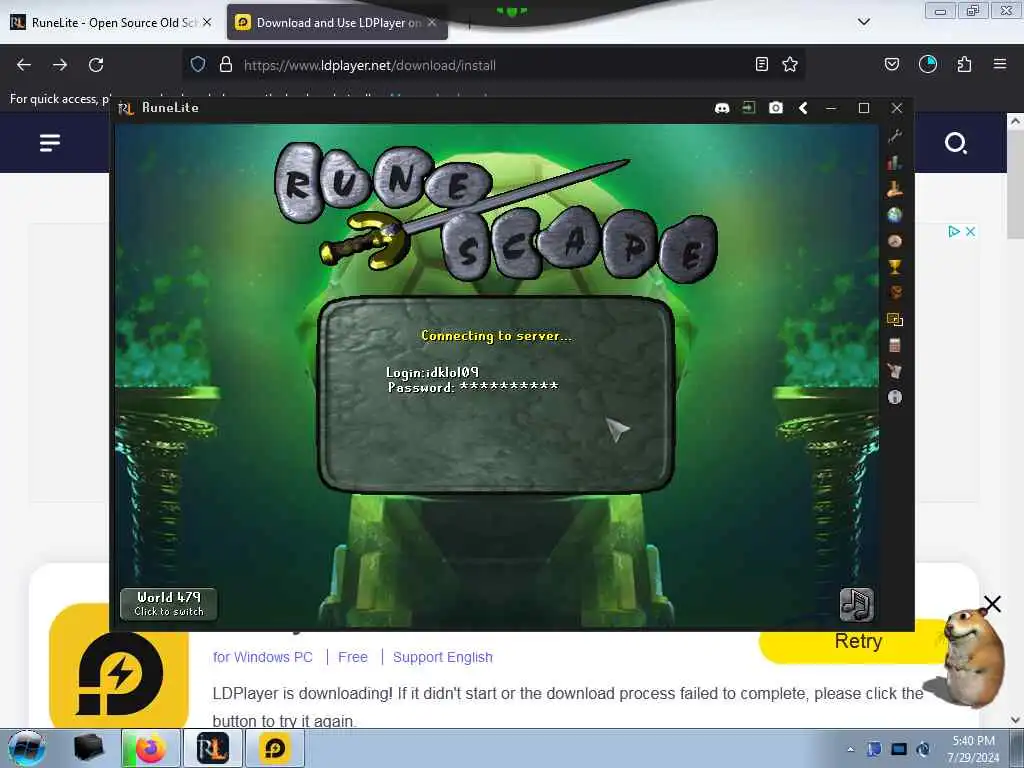Screen dimensions: 1024x768
Task: Open the Pocket save icon
Action: click(x=891, y=64)
